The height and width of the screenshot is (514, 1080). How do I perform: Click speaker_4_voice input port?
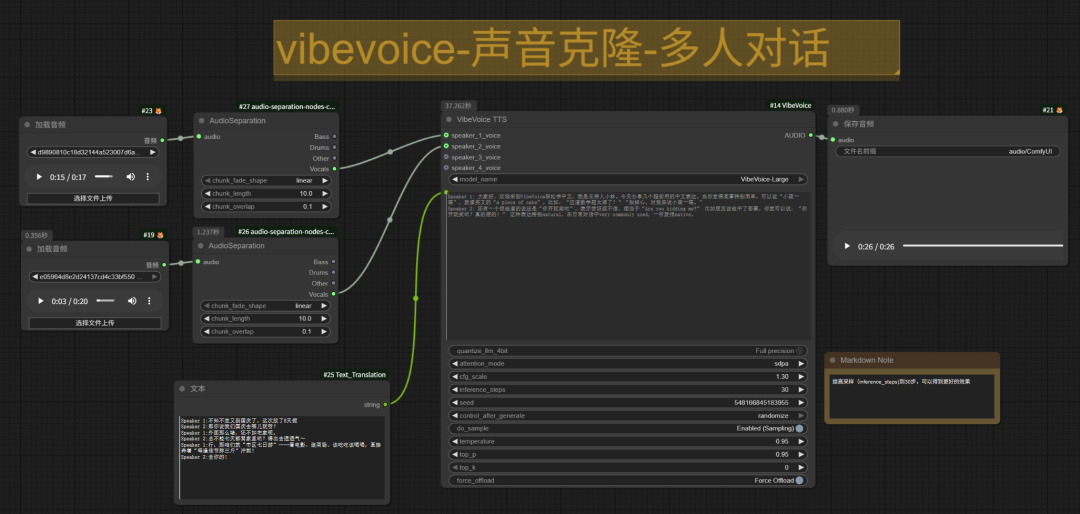[446, 167]
